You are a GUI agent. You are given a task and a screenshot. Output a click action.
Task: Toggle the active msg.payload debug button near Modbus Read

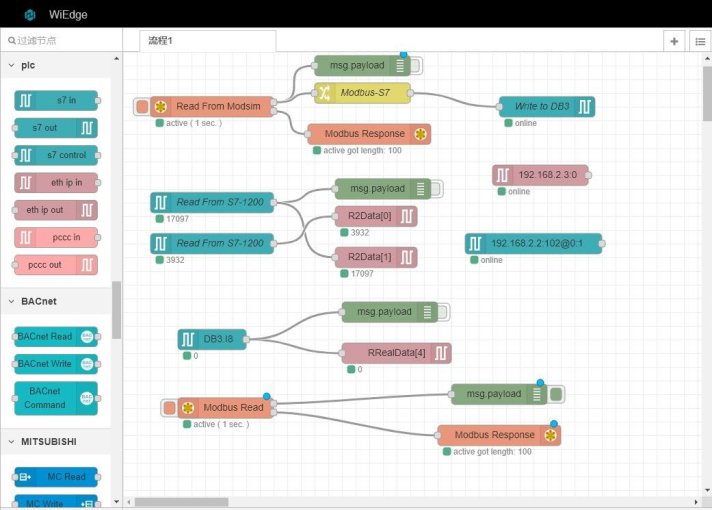[556, 394]
